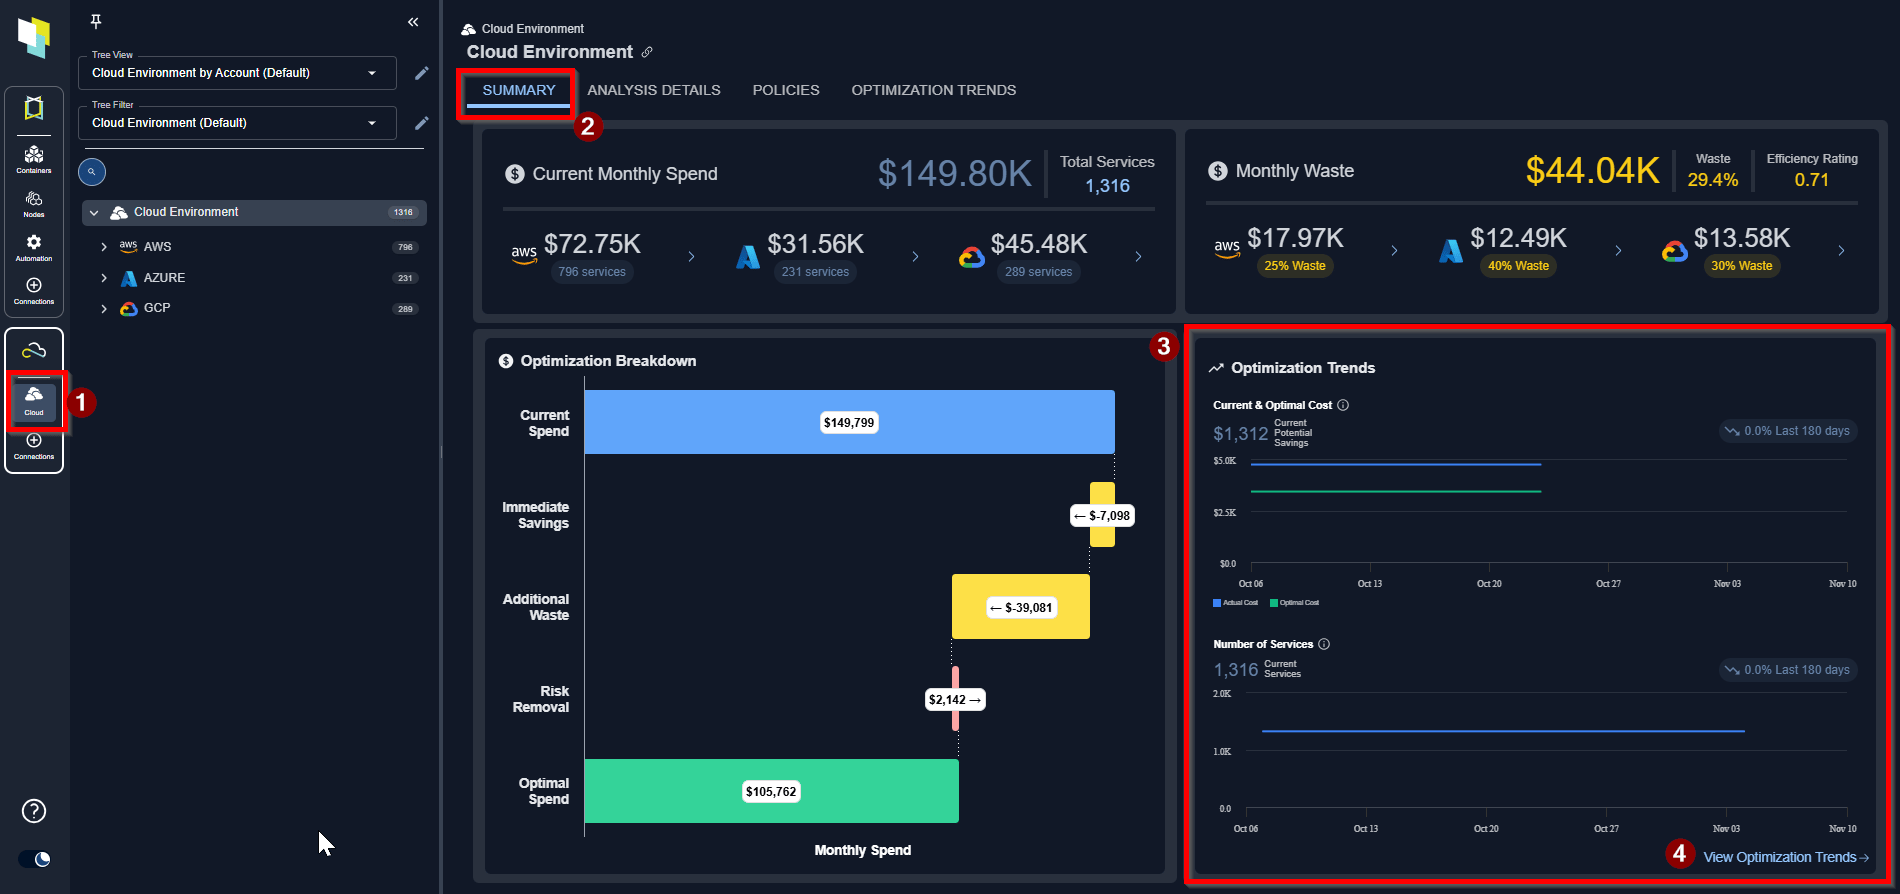This screenshot has width=1900, height=894.
Task: Click the 796 services badge
Action: pos(592,272)
